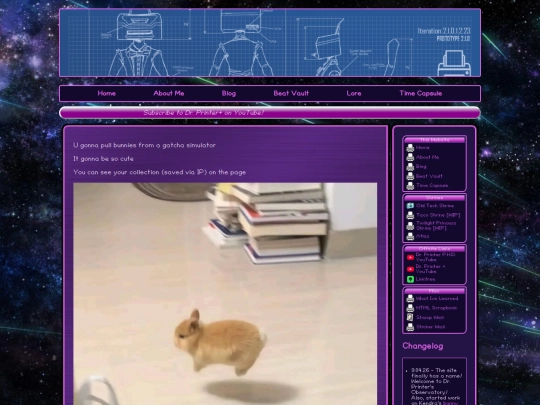Screen dimensions: 540x405
Task: Click the printer icon beside Twilight Princess Shrine
Action: click(x=410, y=226)
